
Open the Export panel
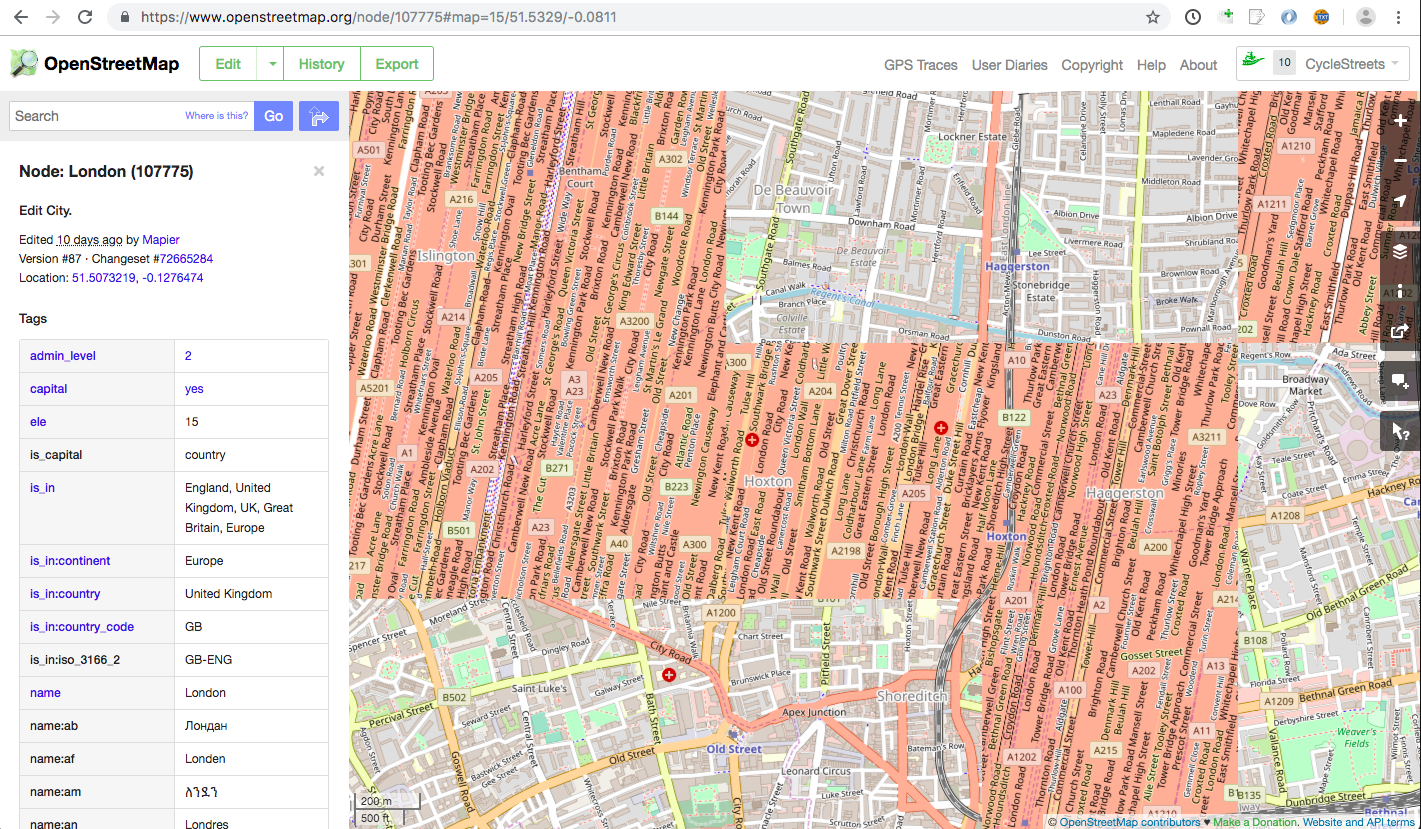point(396,63)
